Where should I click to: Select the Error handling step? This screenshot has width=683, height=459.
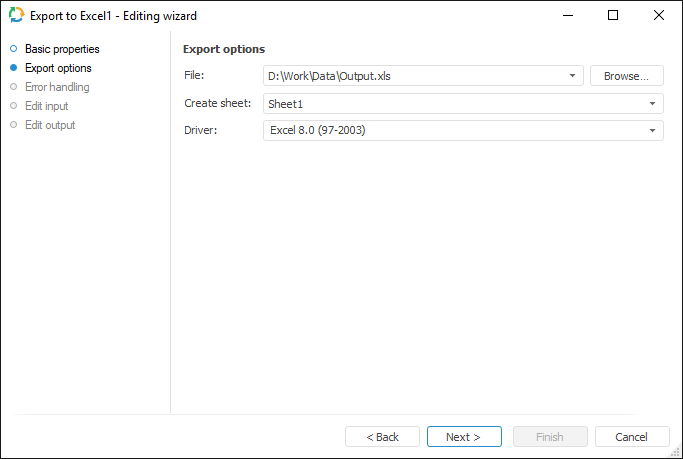click(57, 87)
